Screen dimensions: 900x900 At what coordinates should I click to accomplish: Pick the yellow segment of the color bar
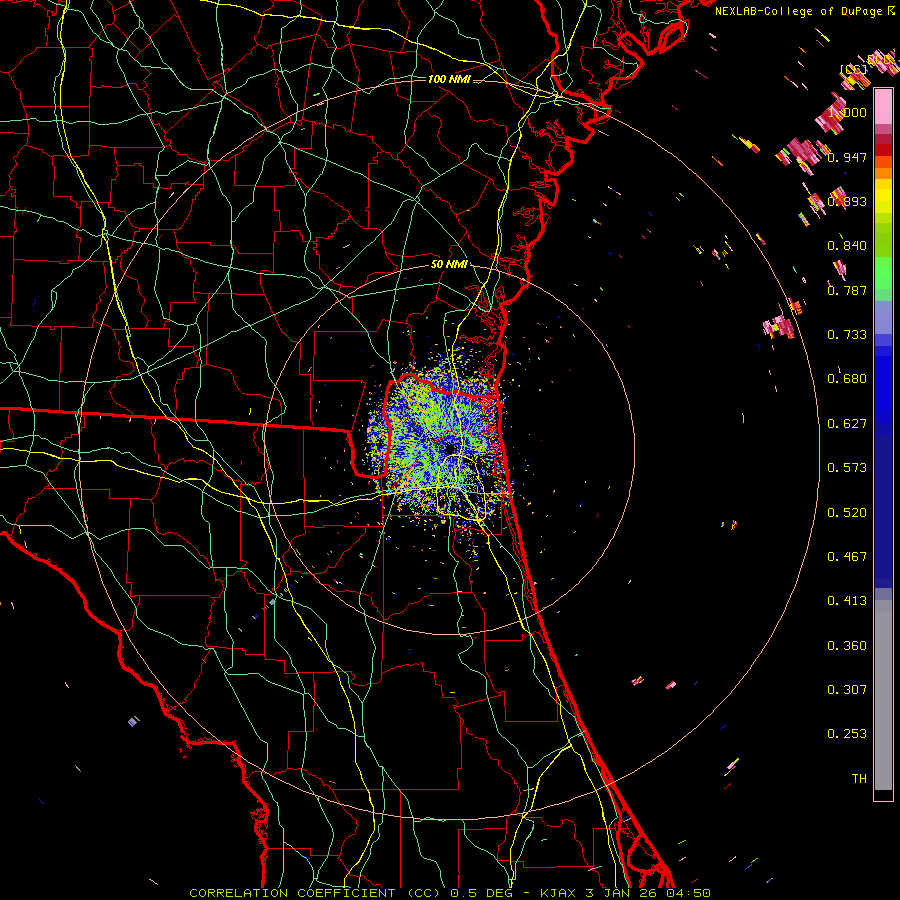[883, 197]
